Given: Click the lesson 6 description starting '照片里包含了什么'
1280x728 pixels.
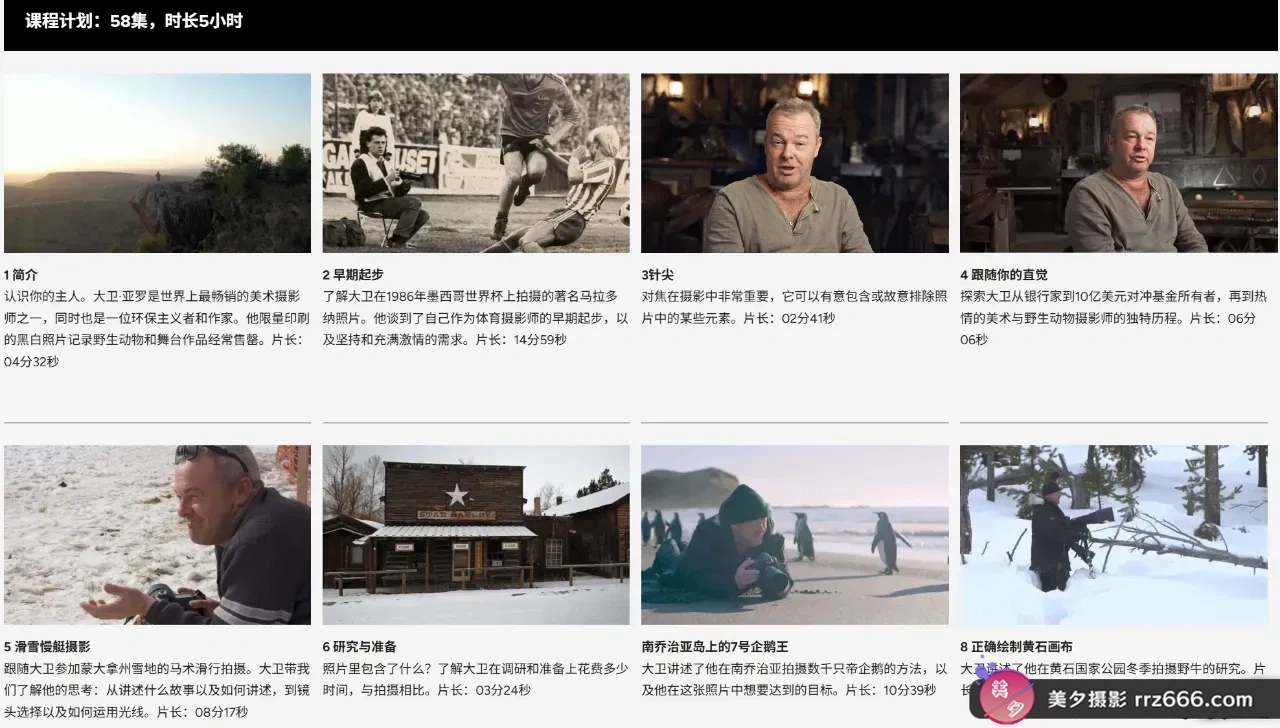Looking at the screenshot, I should tap(476, 679).
